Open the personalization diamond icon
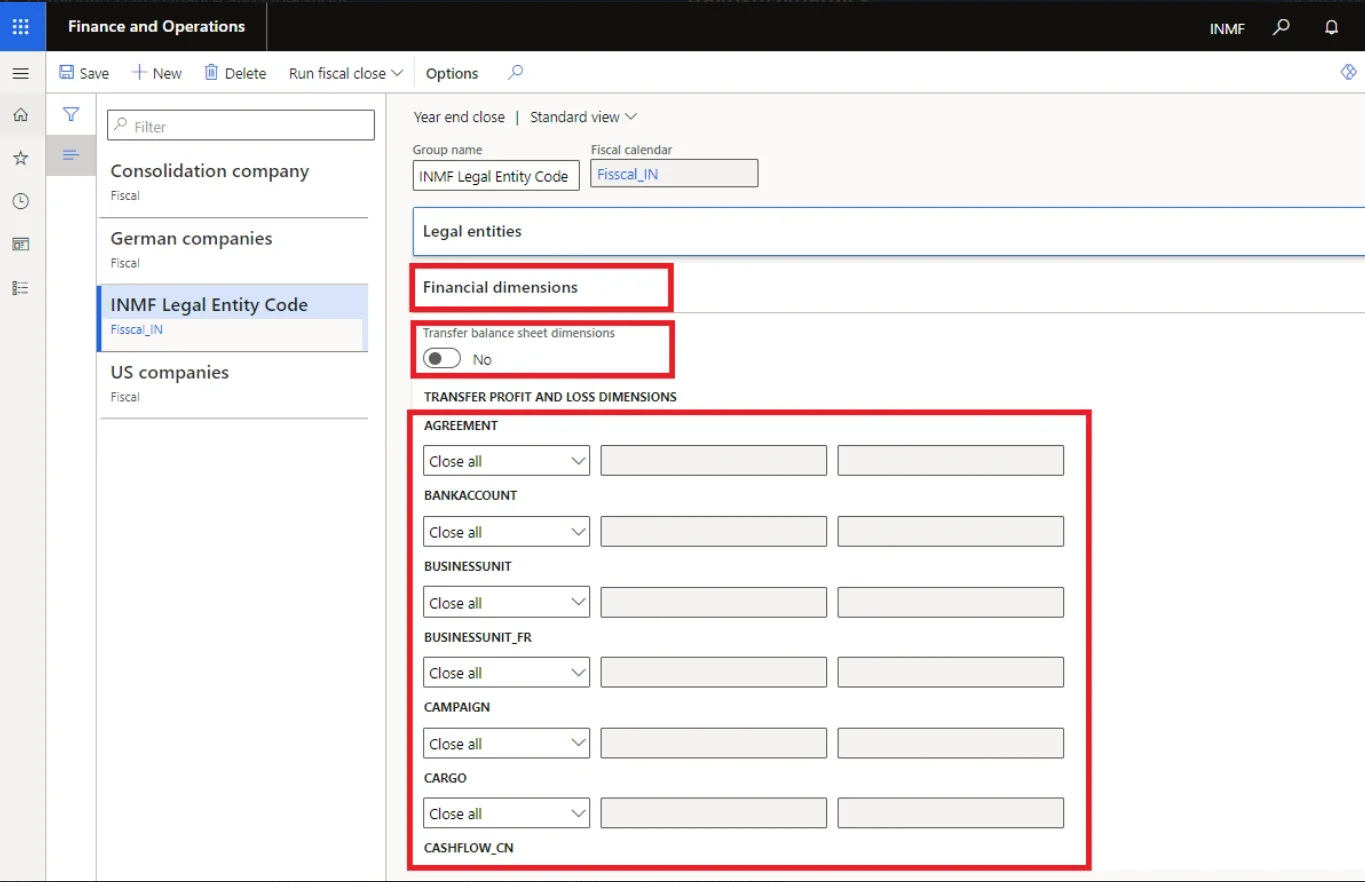The width and height of the screenshot is (1365, 882). click(x=1348, y=72)
